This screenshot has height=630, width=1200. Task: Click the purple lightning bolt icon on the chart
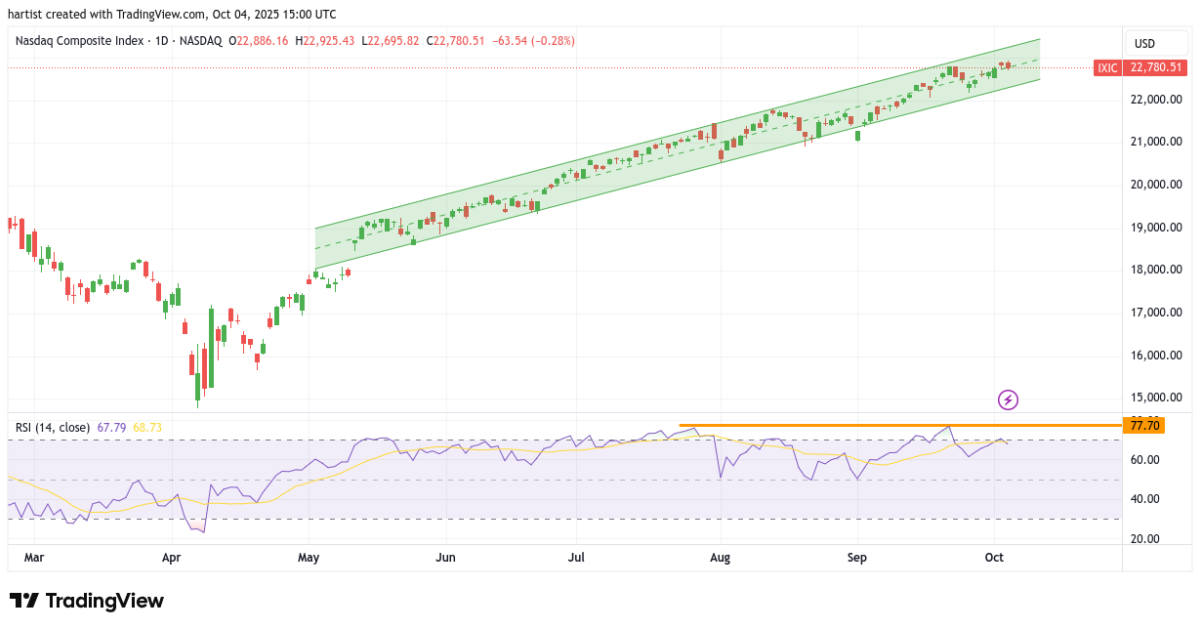[1007, 400]
